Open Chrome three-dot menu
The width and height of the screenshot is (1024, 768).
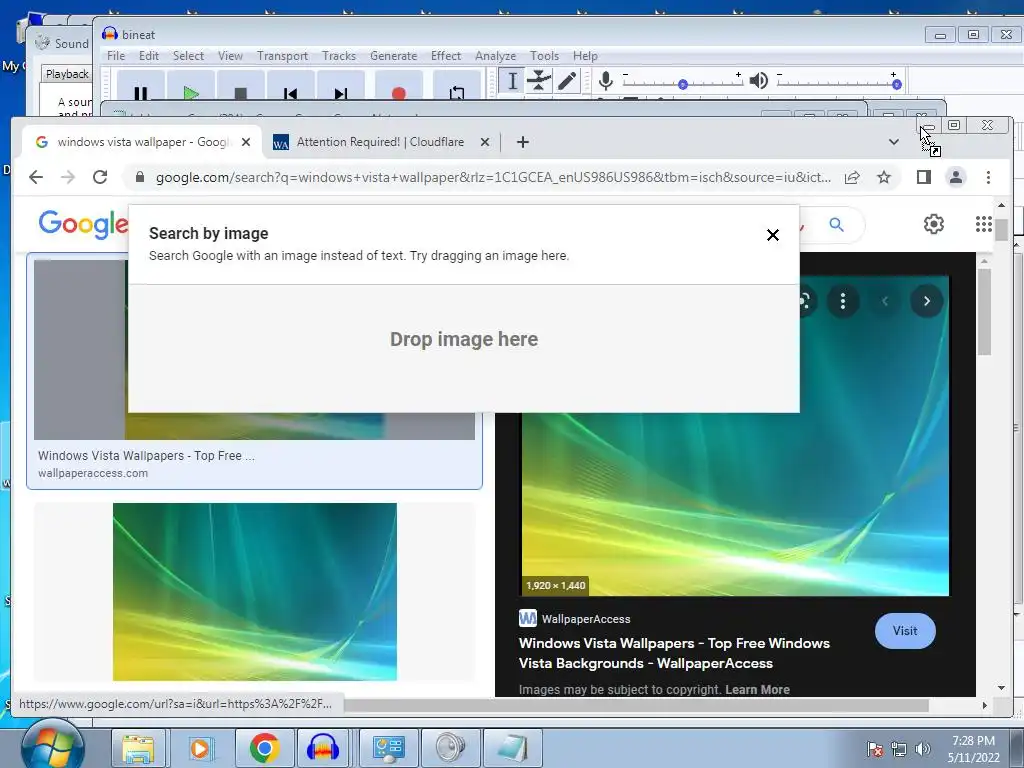coord(988,177)
